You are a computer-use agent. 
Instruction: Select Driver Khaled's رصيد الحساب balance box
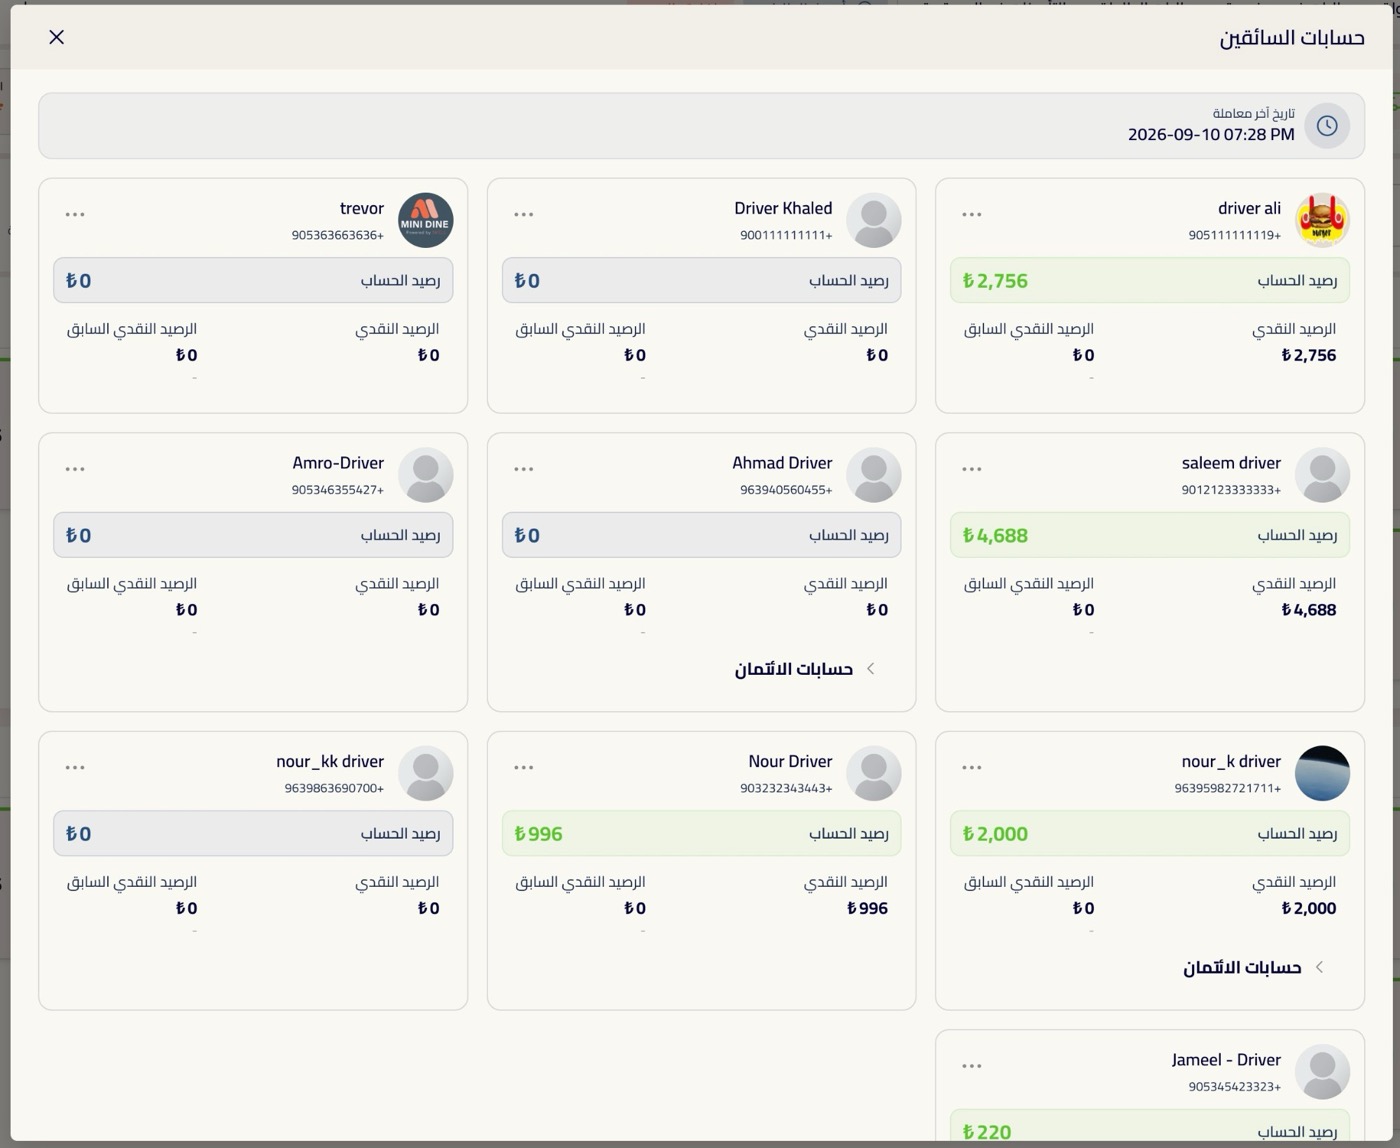[x=701, y=280]
